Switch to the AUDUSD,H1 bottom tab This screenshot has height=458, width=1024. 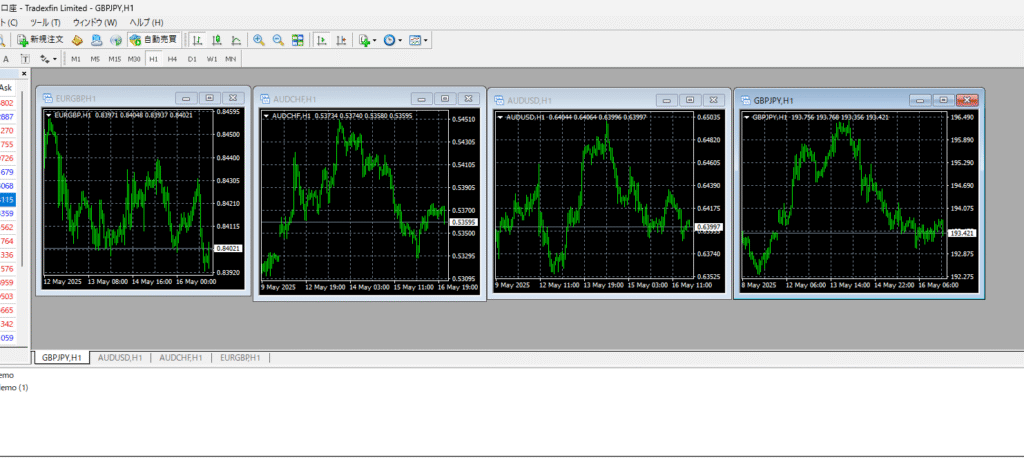point(120,357)
